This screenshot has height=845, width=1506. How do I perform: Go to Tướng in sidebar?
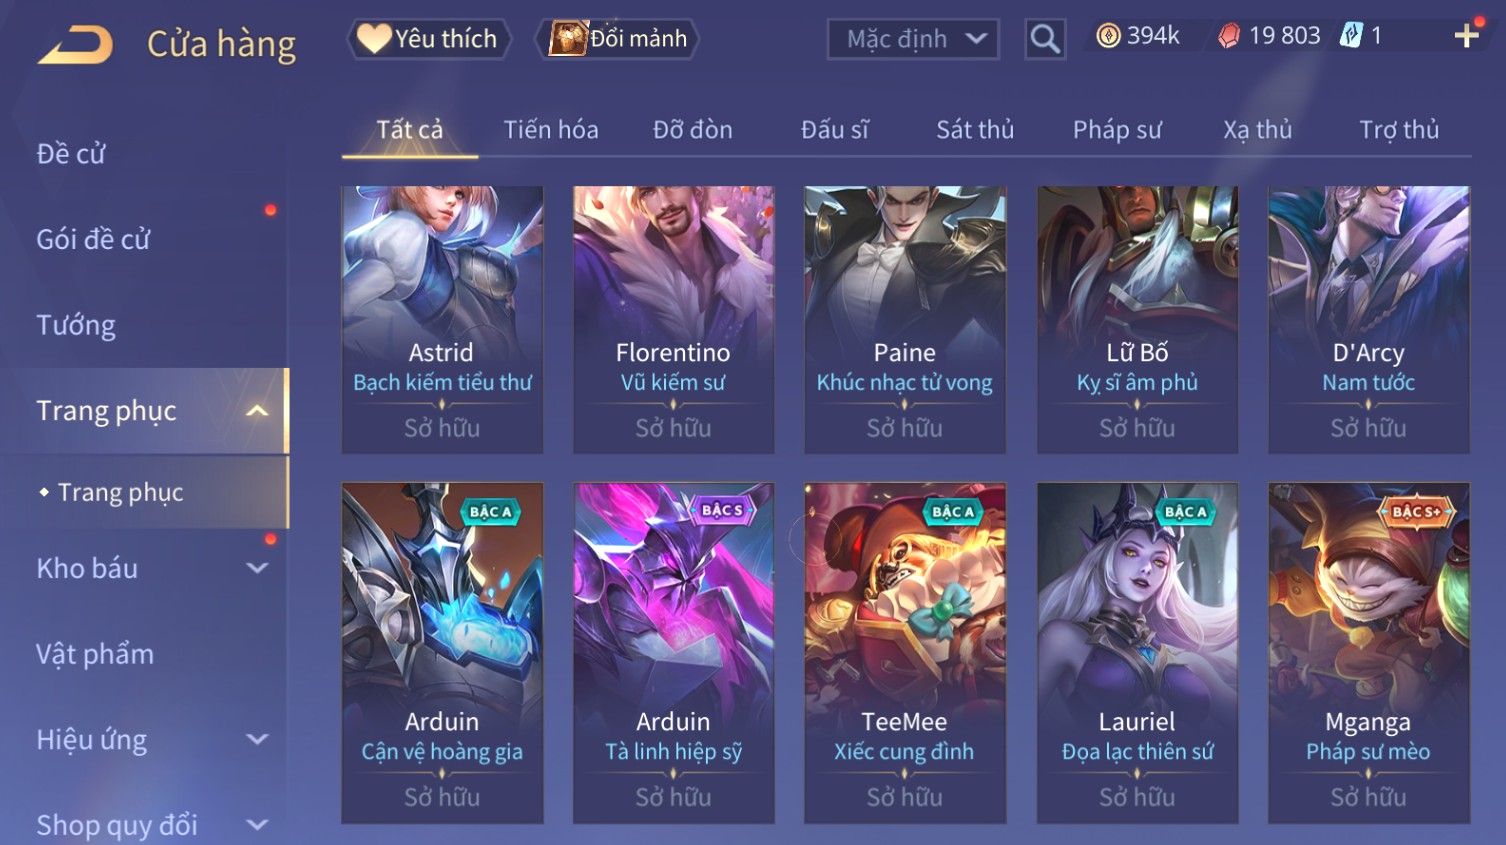point(76,325)
